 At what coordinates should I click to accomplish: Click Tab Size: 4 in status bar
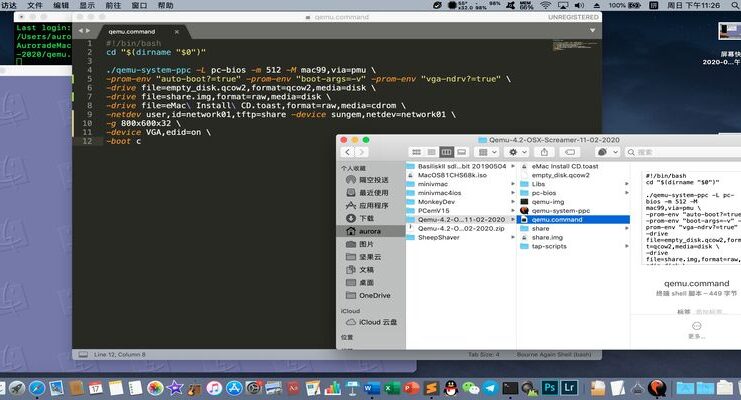tap(483, 355)
